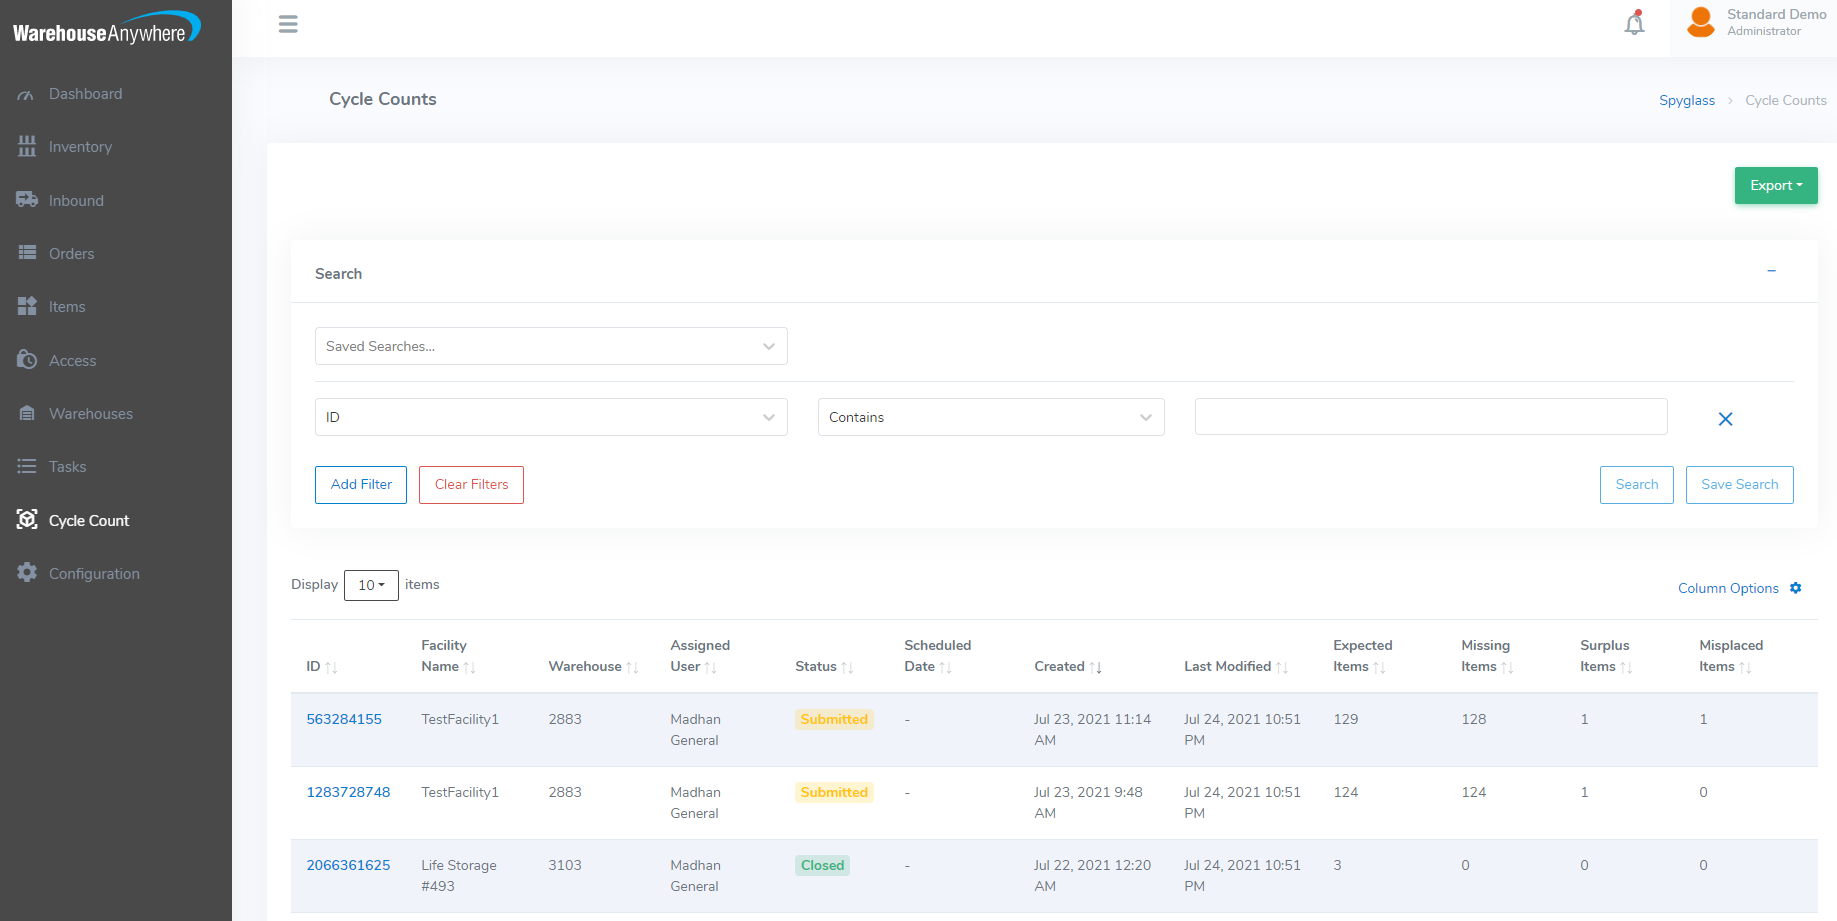Sort by Missing Items column arrows

[1507, 668]
